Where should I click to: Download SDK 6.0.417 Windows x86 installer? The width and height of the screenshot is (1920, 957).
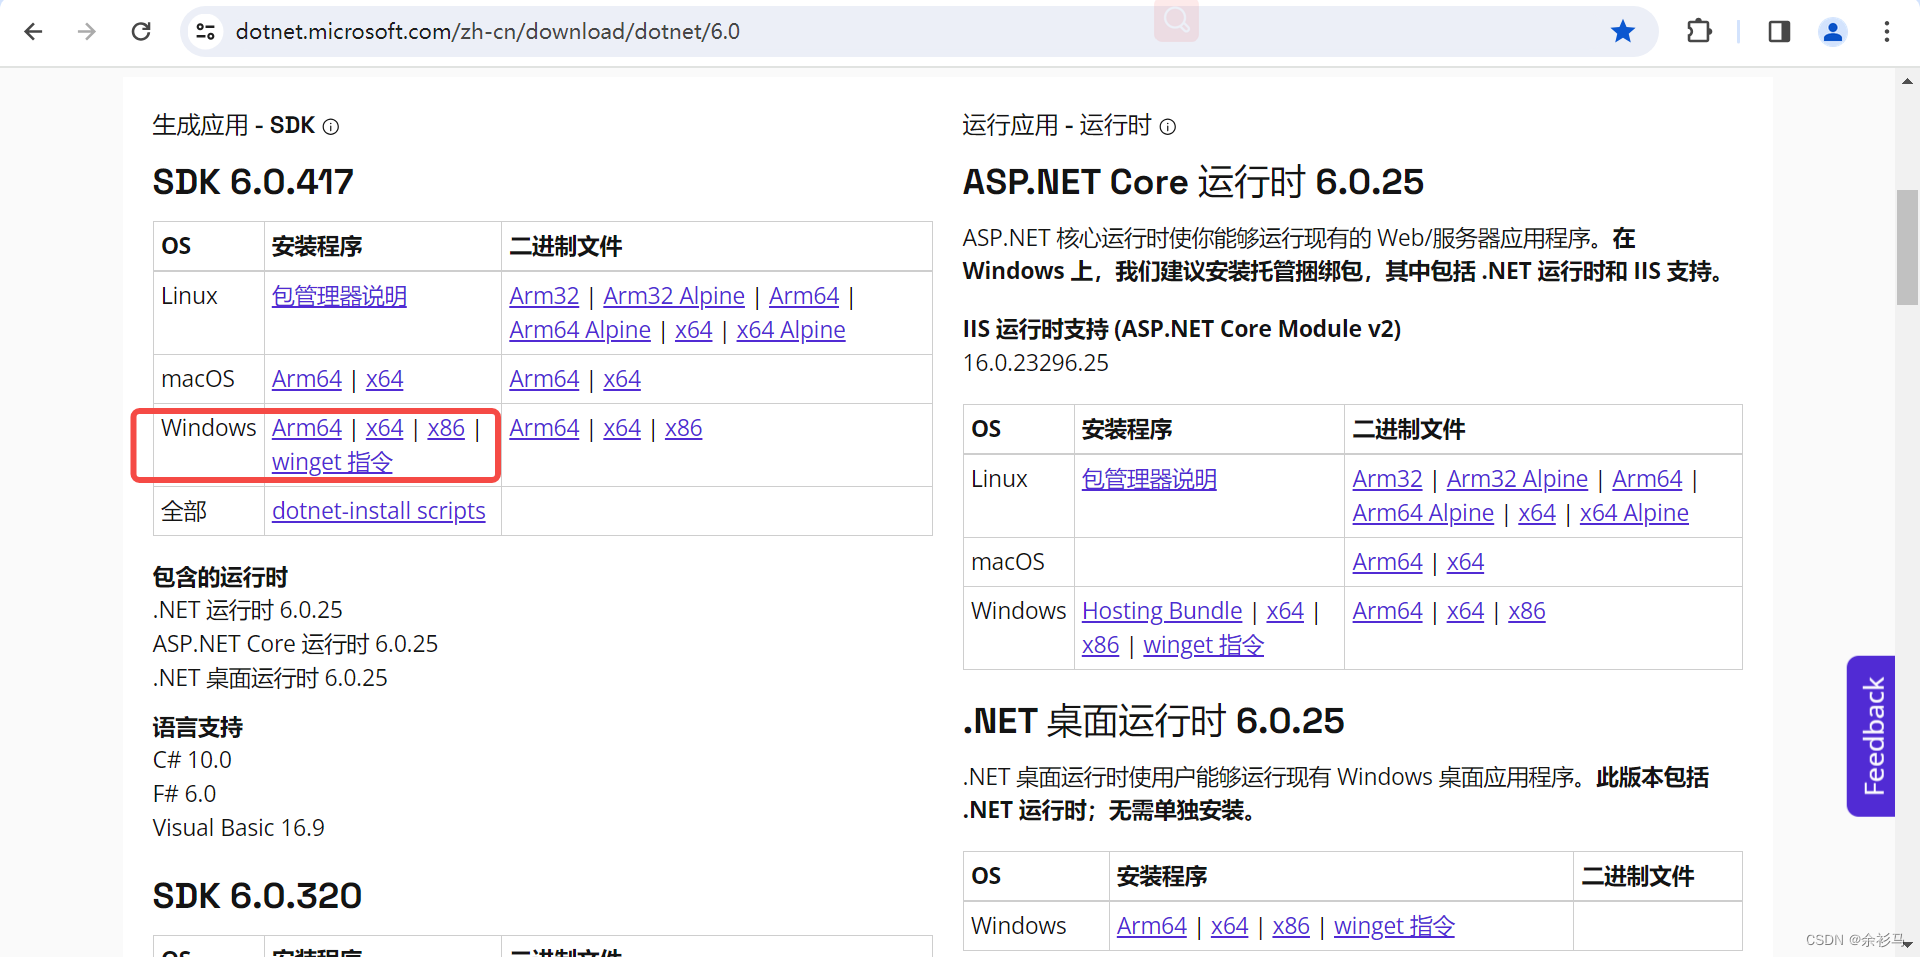[x=446, y=428]
